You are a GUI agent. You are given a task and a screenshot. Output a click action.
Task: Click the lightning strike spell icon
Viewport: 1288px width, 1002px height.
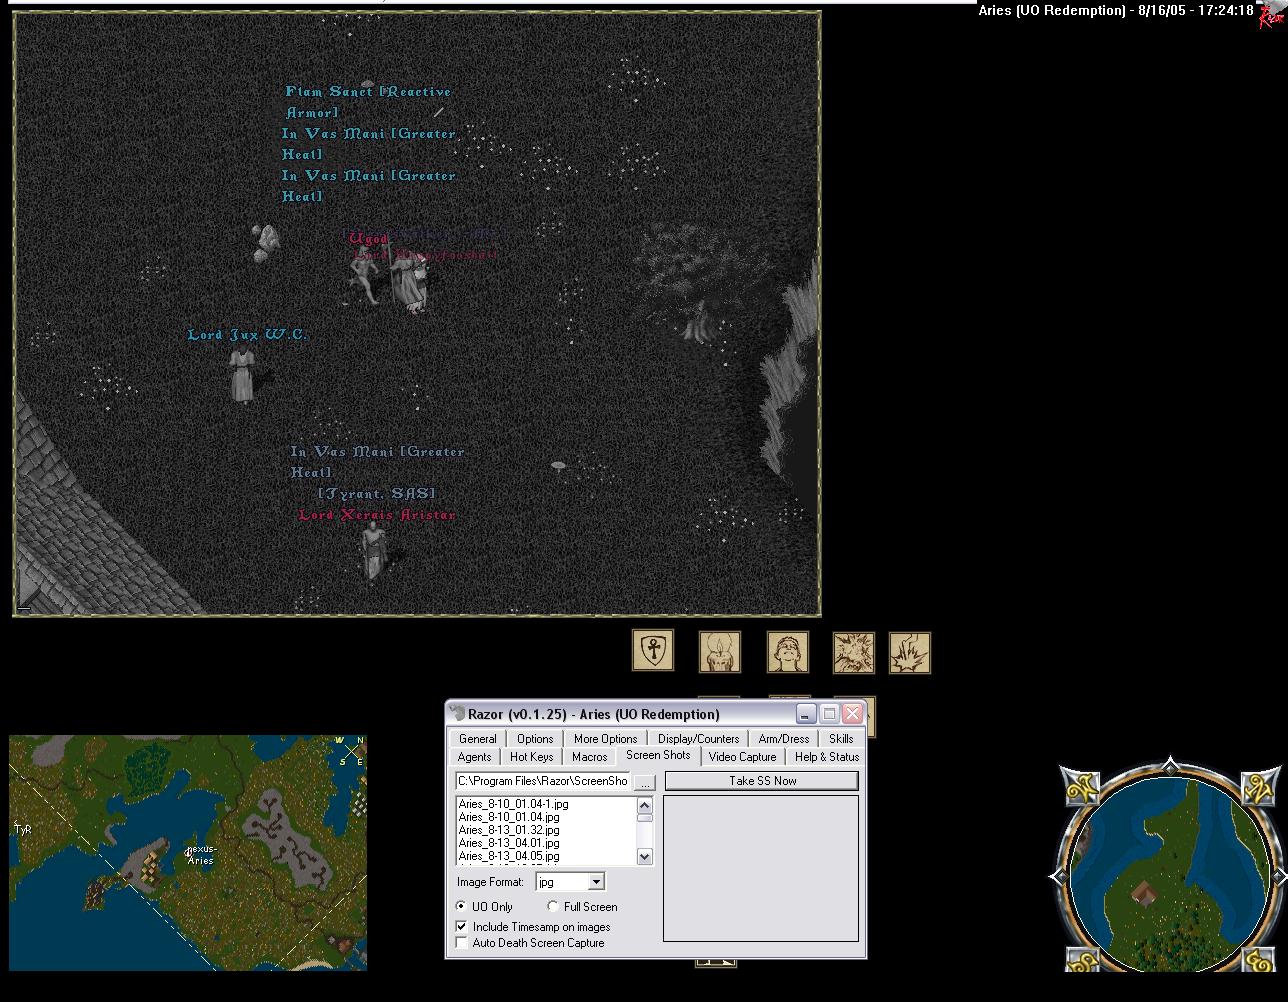pyautogui.click(x=909, y=653)
